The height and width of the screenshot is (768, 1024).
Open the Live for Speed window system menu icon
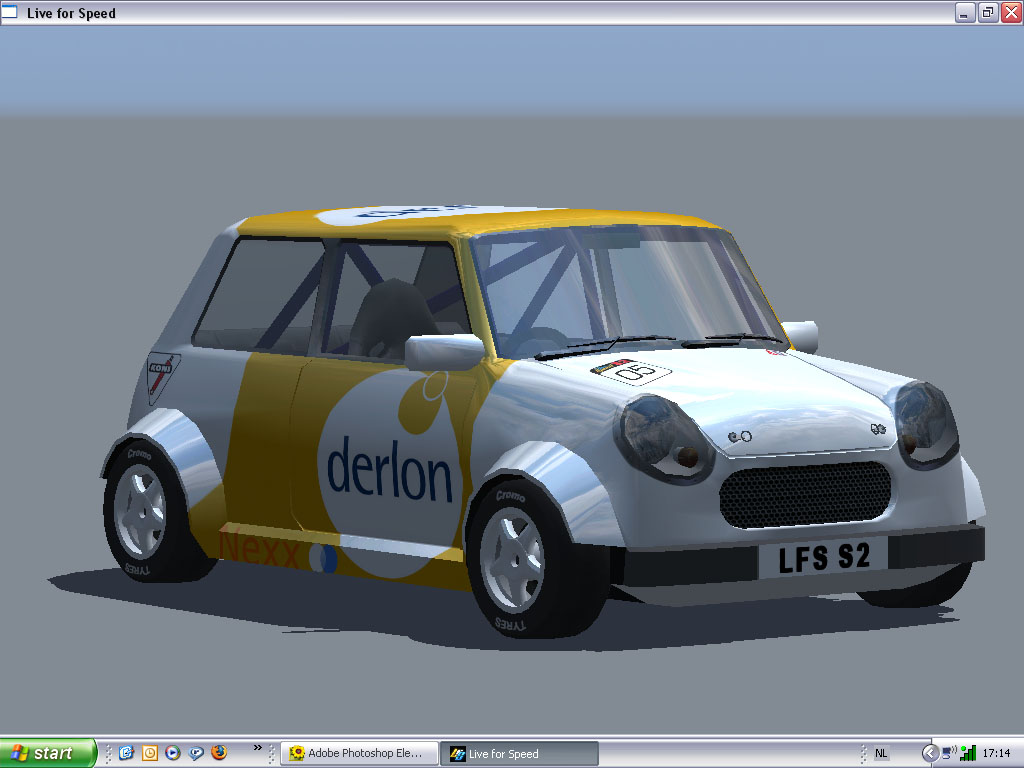tap(9, 12)
